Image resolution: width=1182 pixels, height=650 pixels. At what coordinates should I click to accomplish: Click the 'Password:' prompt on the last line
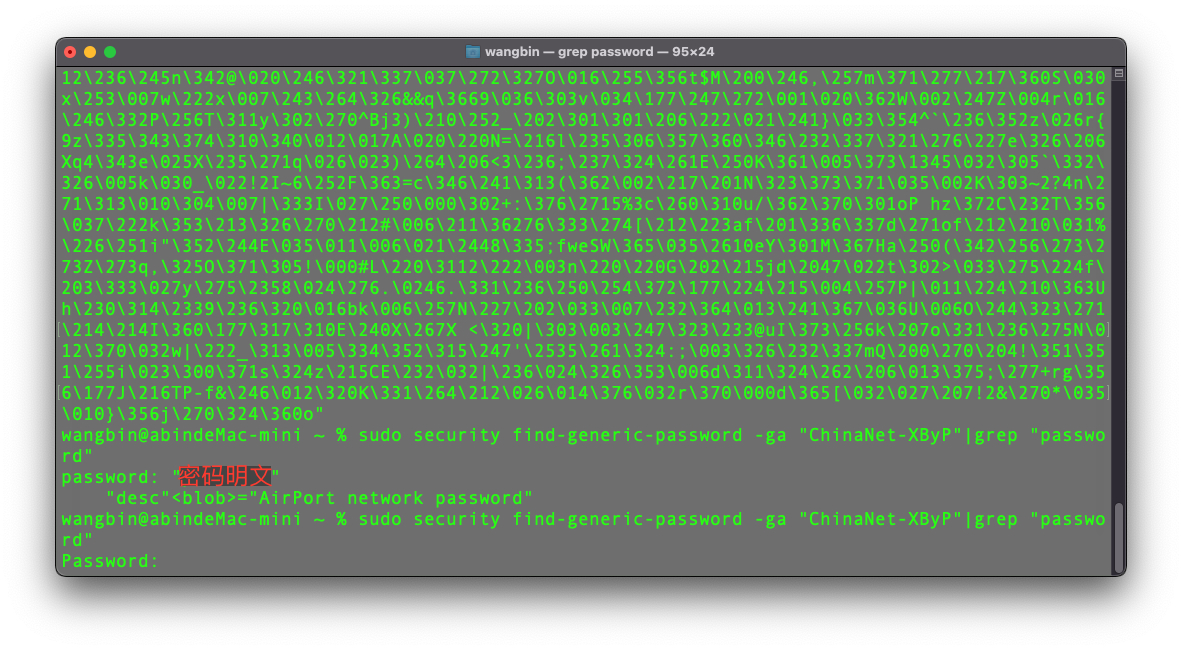(110, 561)
